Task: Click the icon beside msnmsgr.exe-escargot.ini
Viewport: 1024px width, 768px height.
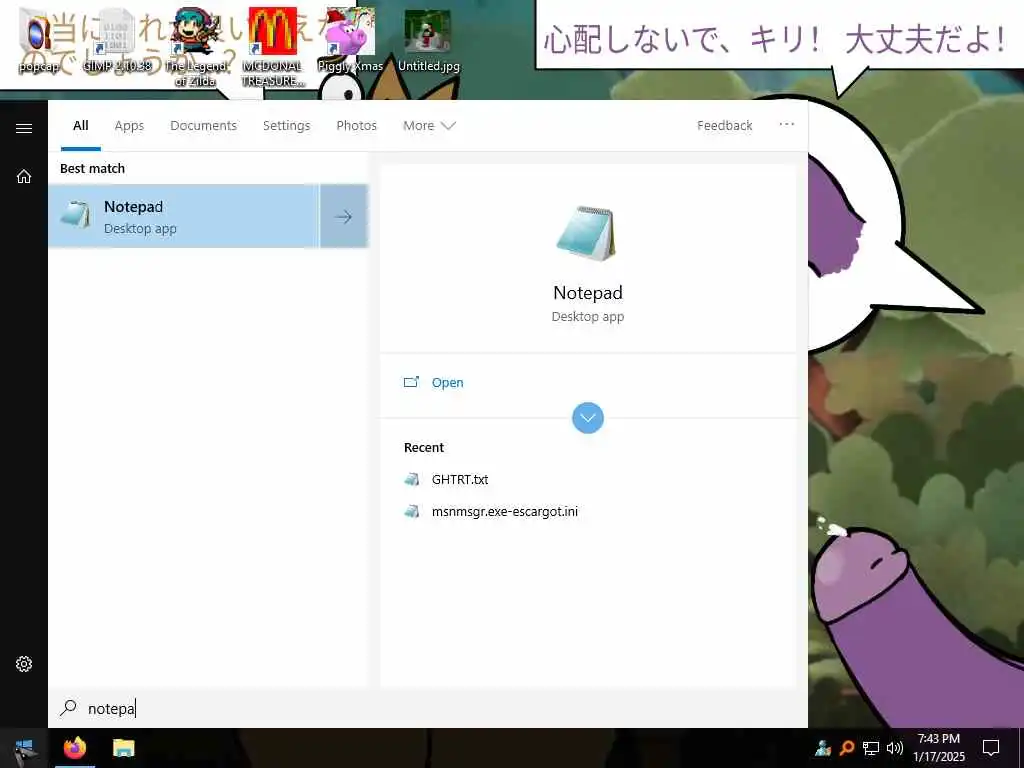Action: click(x=411, y=511)
